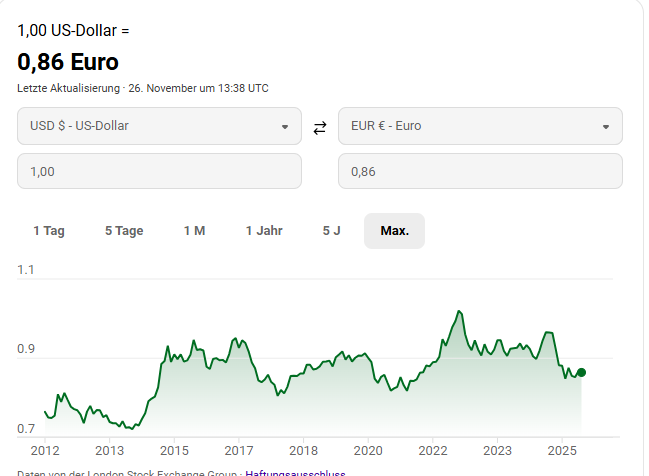Choose the 1 Jahr time range
This screenshot has height=476, width=649.
click(x=264, y=231)
